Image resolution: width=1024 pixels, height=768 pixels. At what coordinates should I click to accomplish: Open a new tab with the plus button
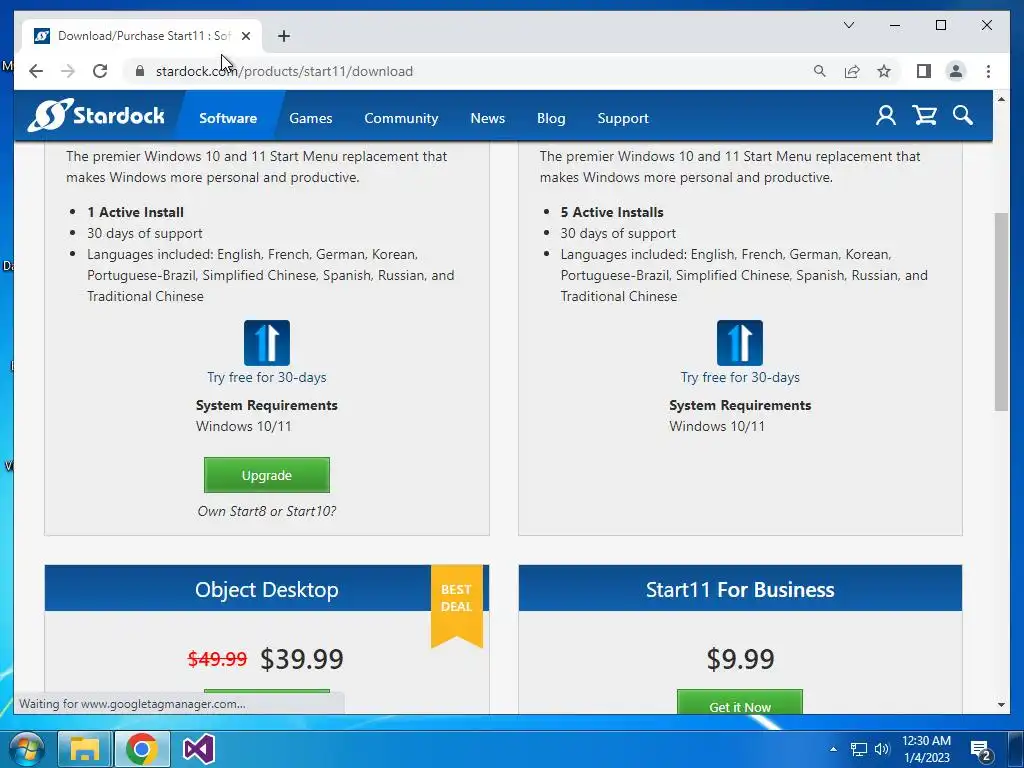click(283, 36)
